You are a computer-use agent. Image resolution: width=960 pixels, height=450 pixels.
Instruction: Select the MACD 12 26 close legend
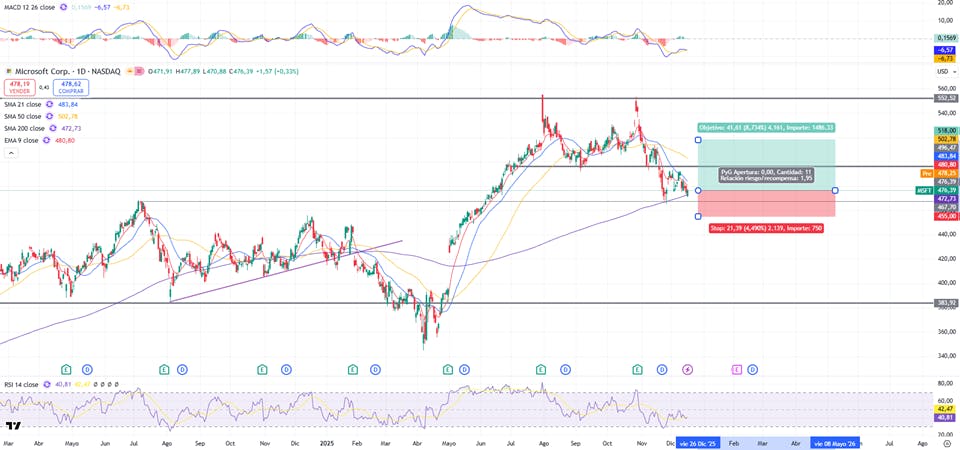click(27, 7)
